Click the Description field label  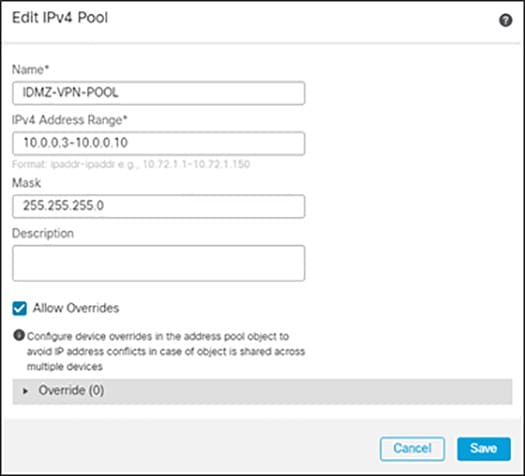click(43, 233)
